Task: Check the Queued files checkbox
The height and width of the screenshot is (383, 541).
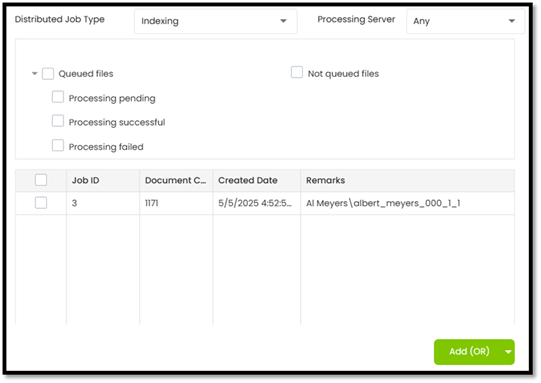Action: click(48, 73)
